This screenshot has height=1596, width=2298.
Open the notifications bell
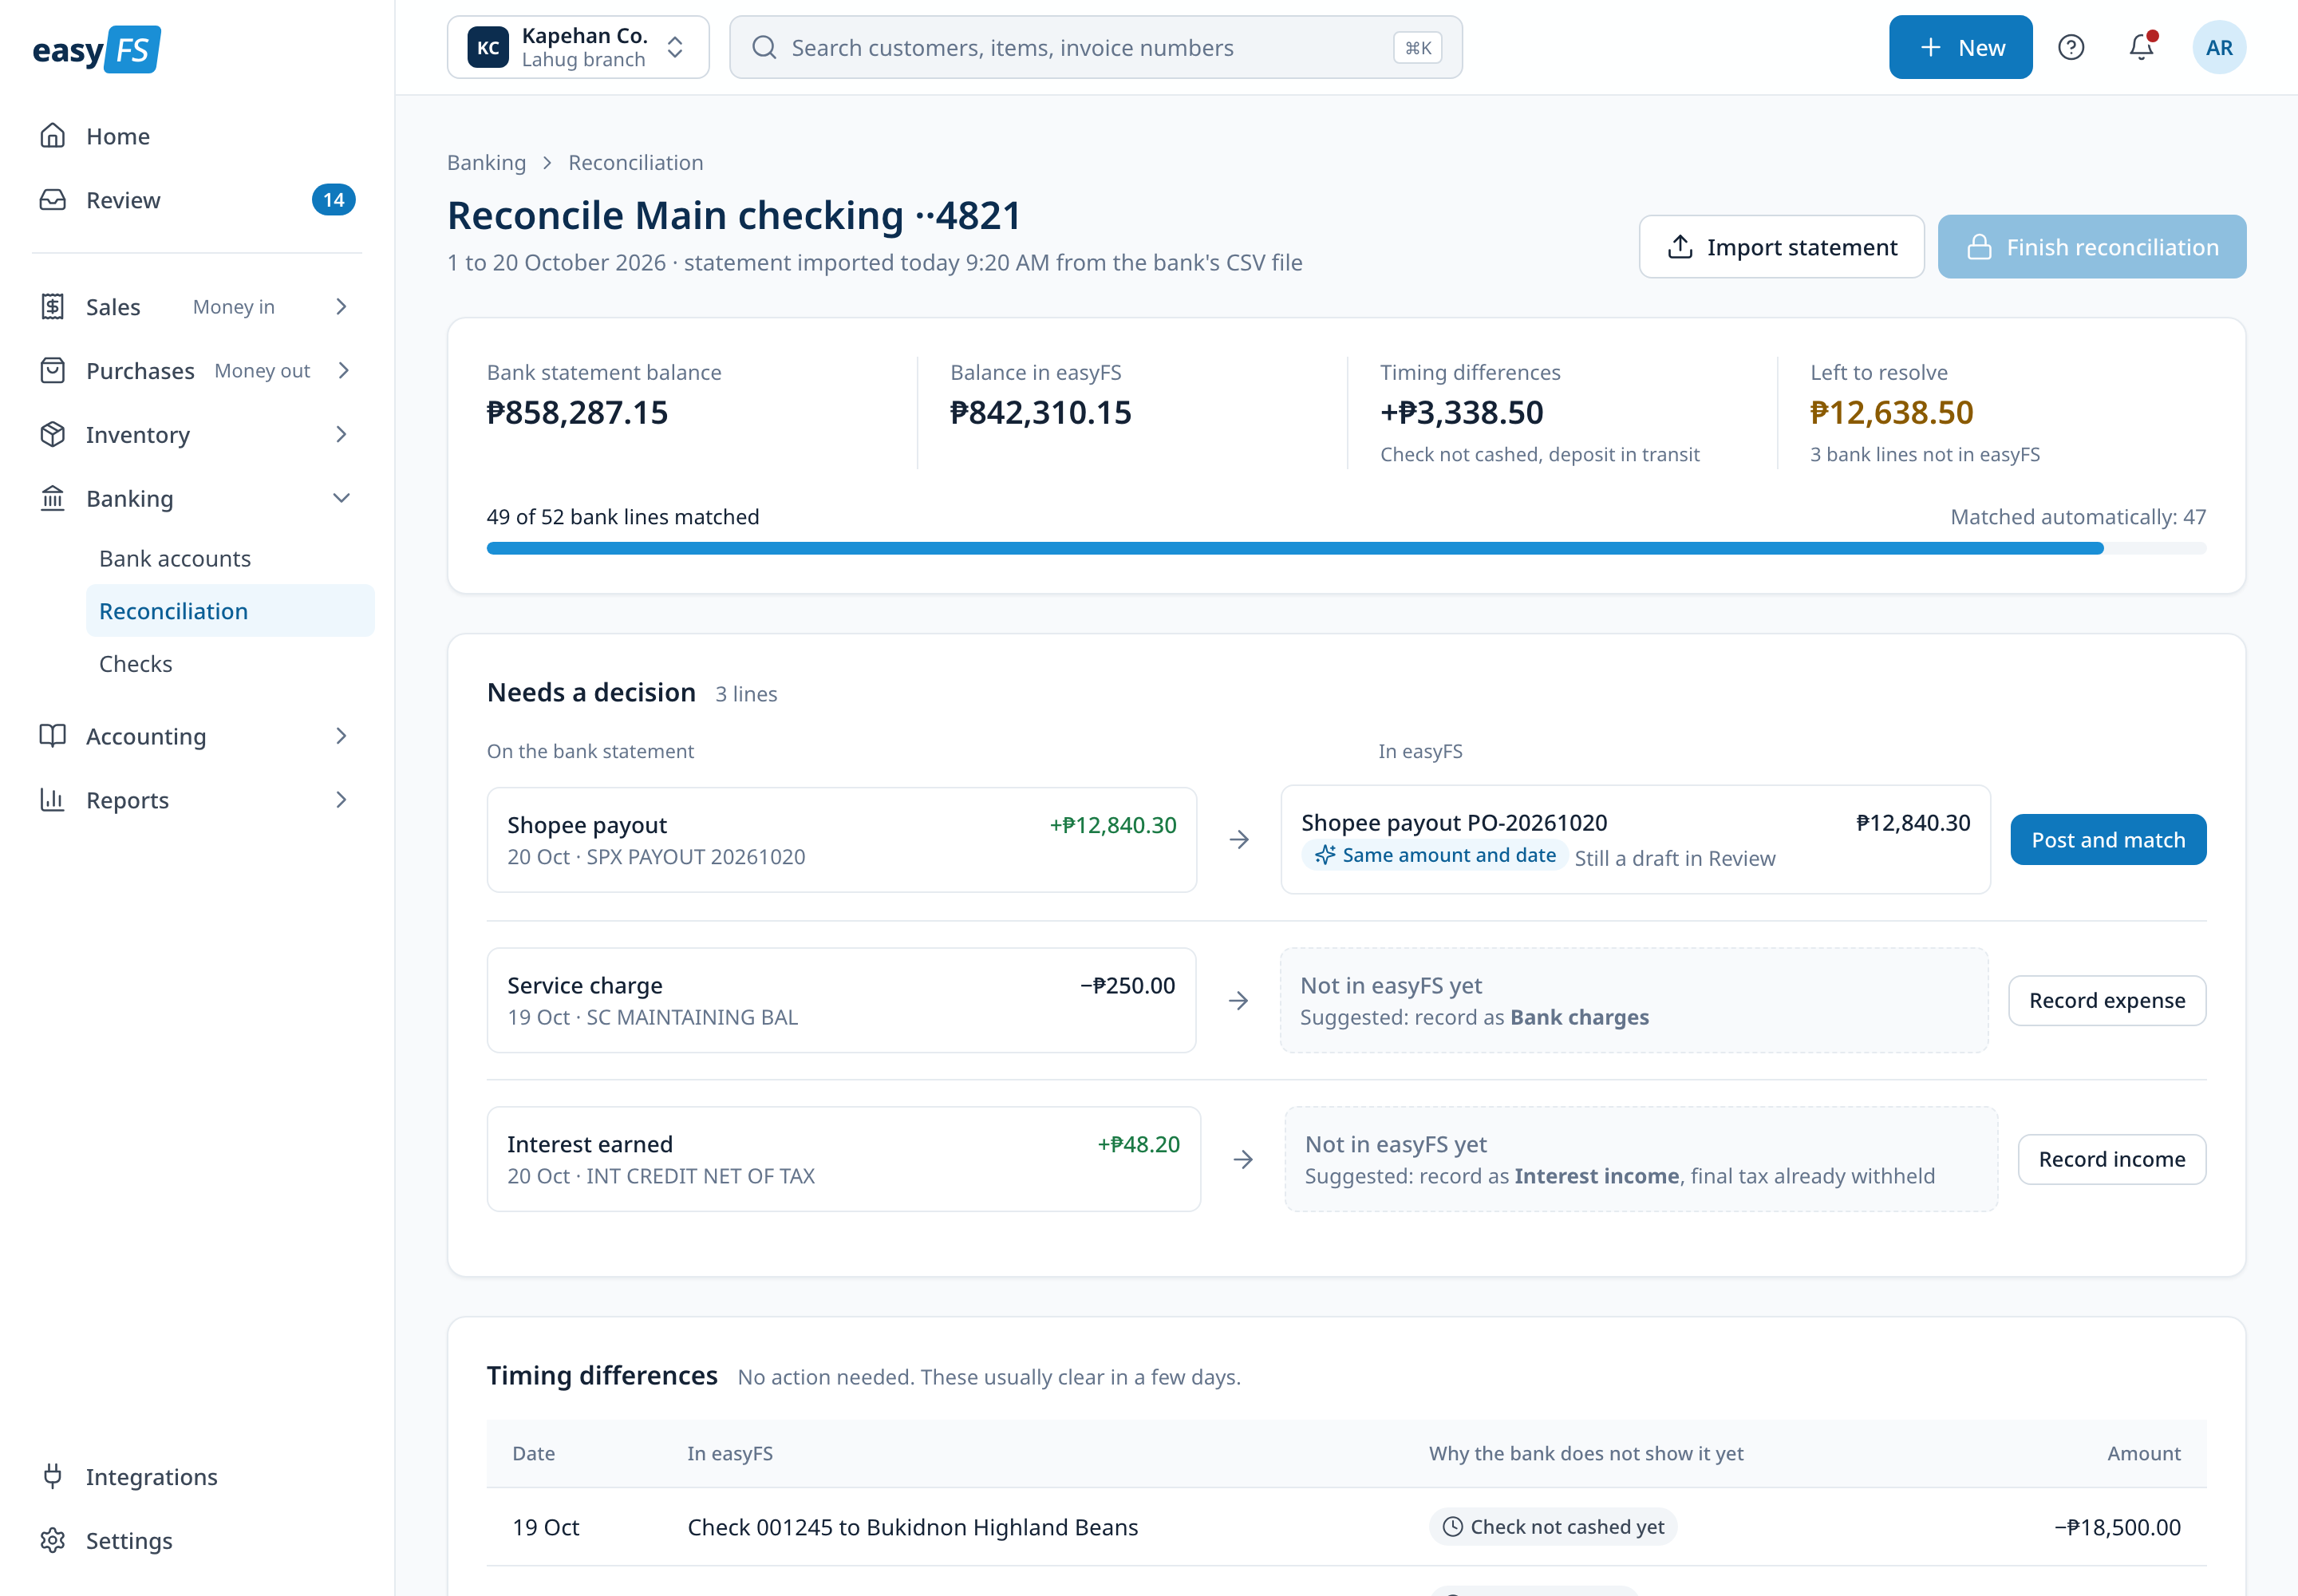pos(2141,47)
